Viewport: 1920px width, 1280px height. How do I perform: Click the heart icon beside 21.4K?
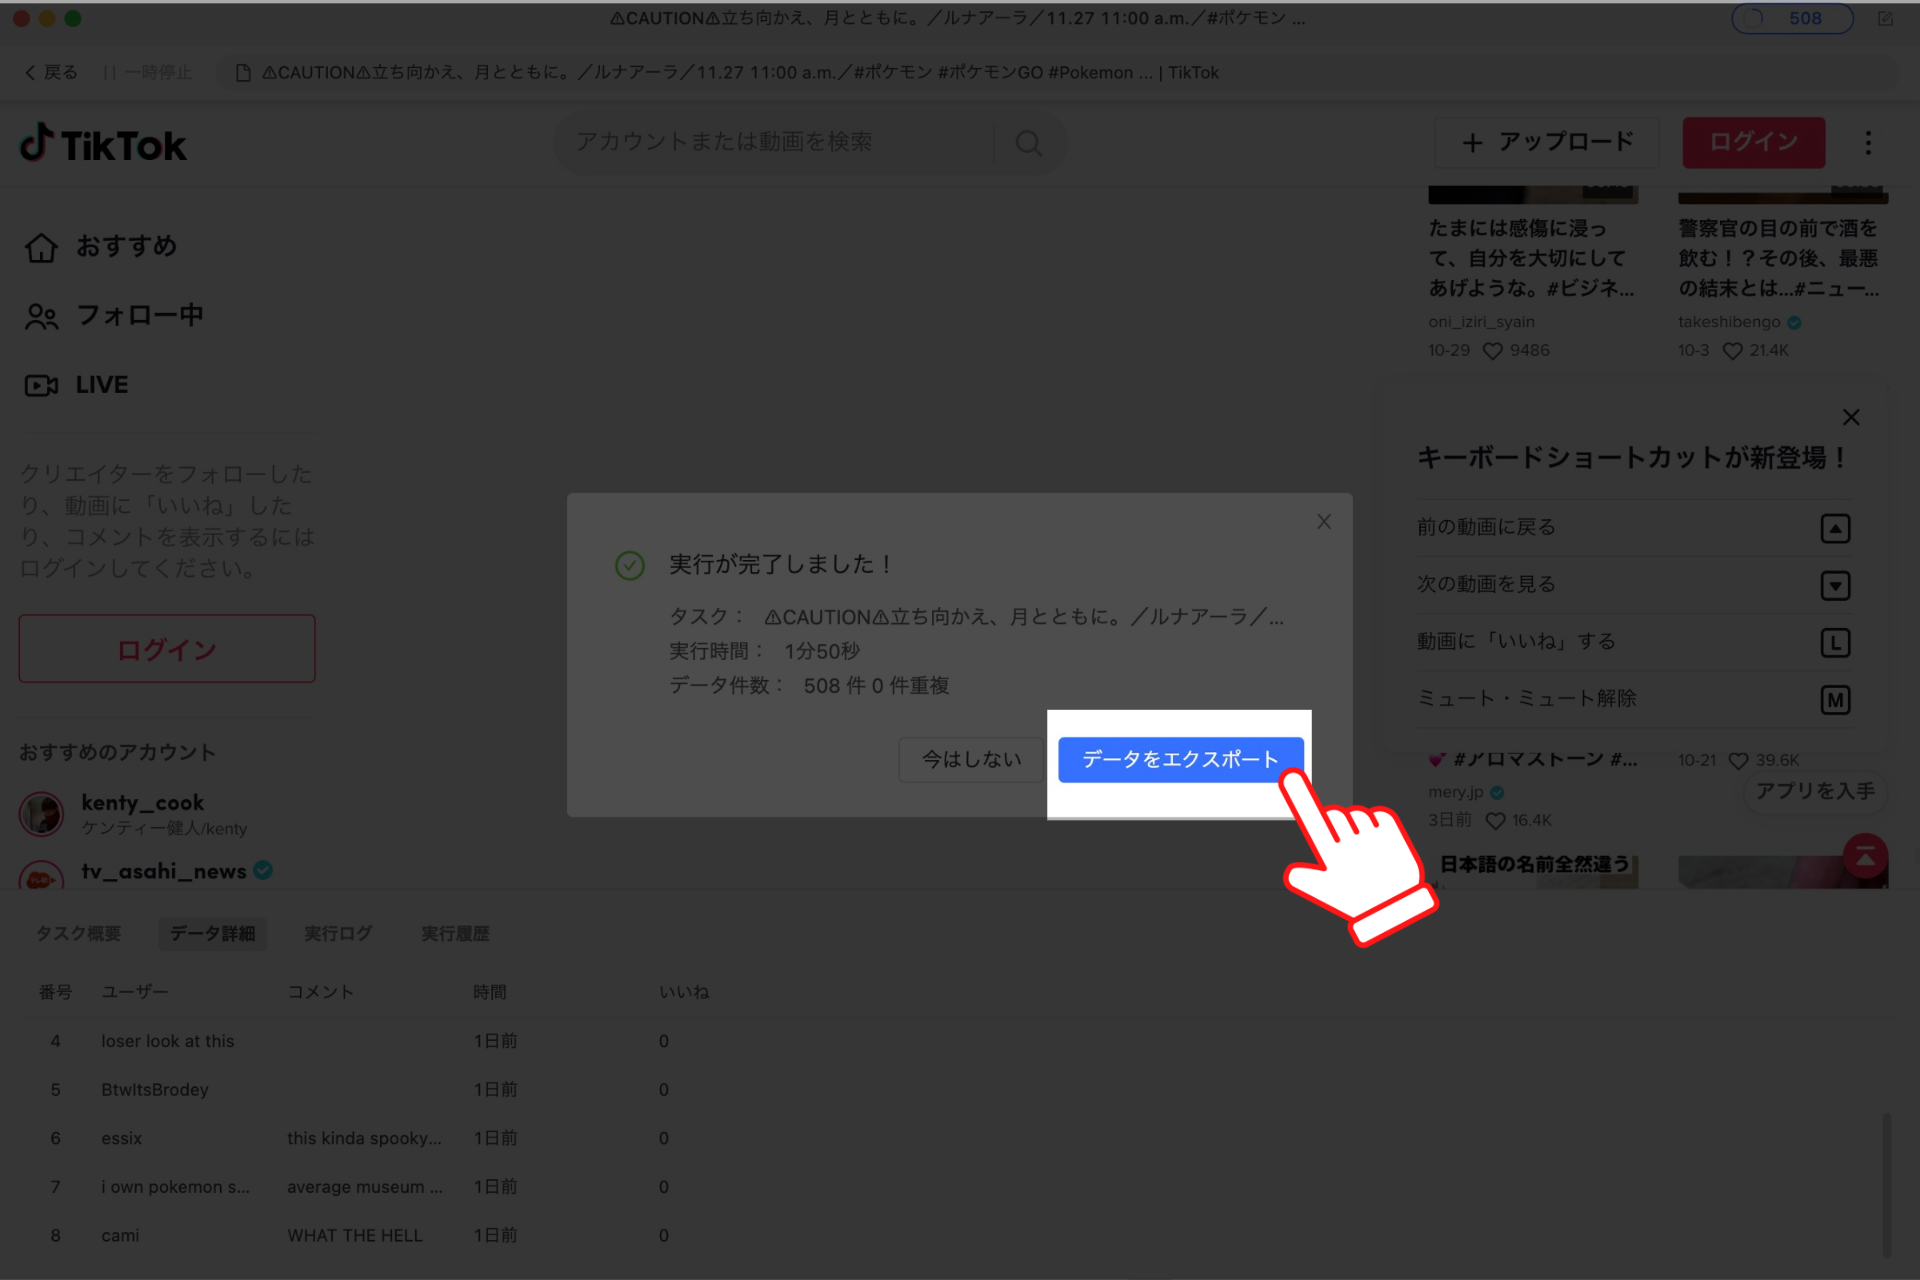click(1732, 351)
